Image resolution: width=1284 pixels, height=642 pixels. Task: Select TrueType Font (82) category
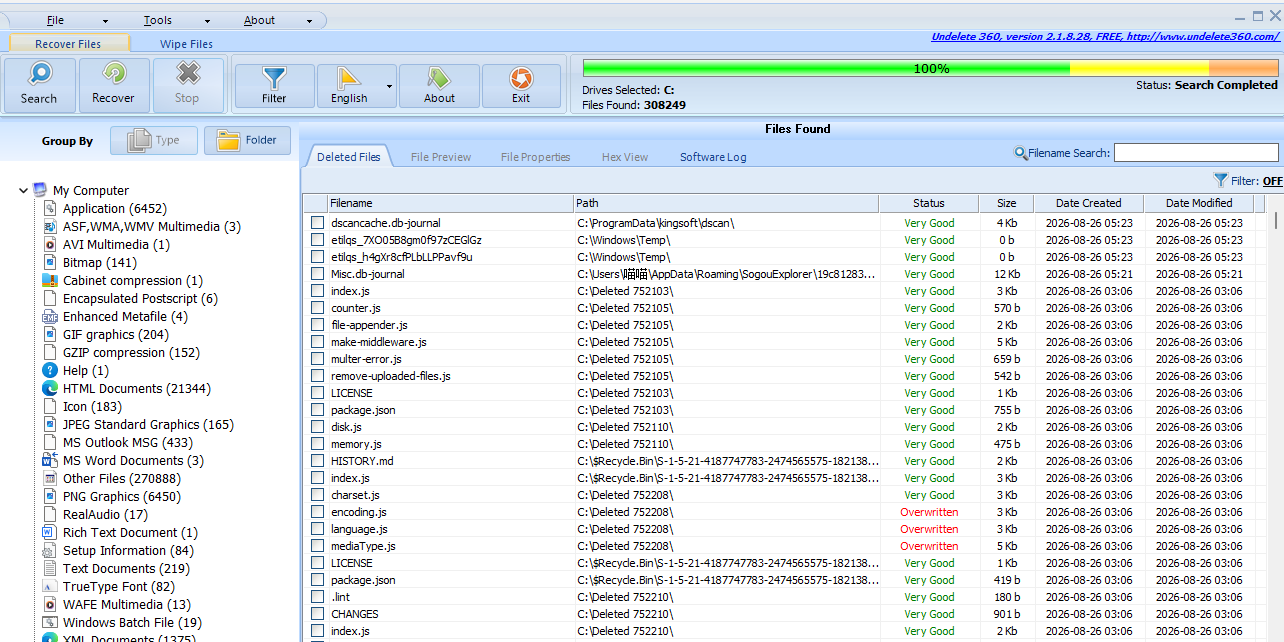119,586
